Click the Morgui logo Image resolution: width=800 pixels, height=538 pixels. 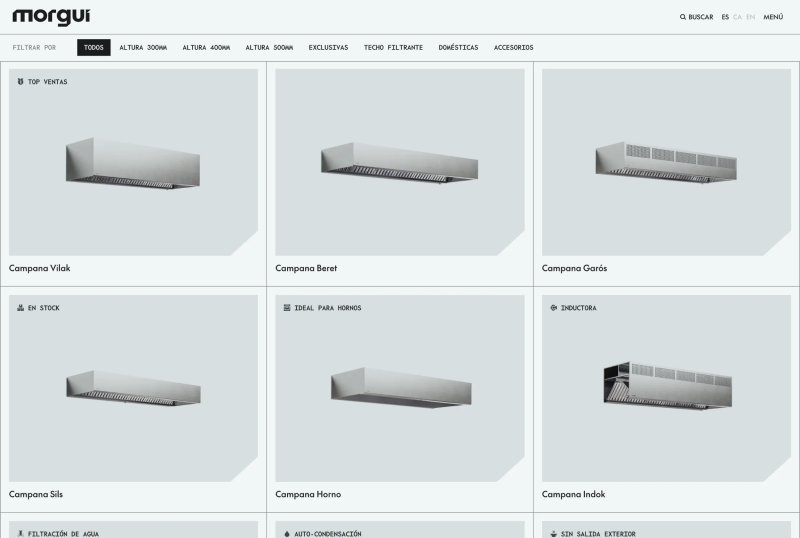pyautogui.click(x=51, y=17)
